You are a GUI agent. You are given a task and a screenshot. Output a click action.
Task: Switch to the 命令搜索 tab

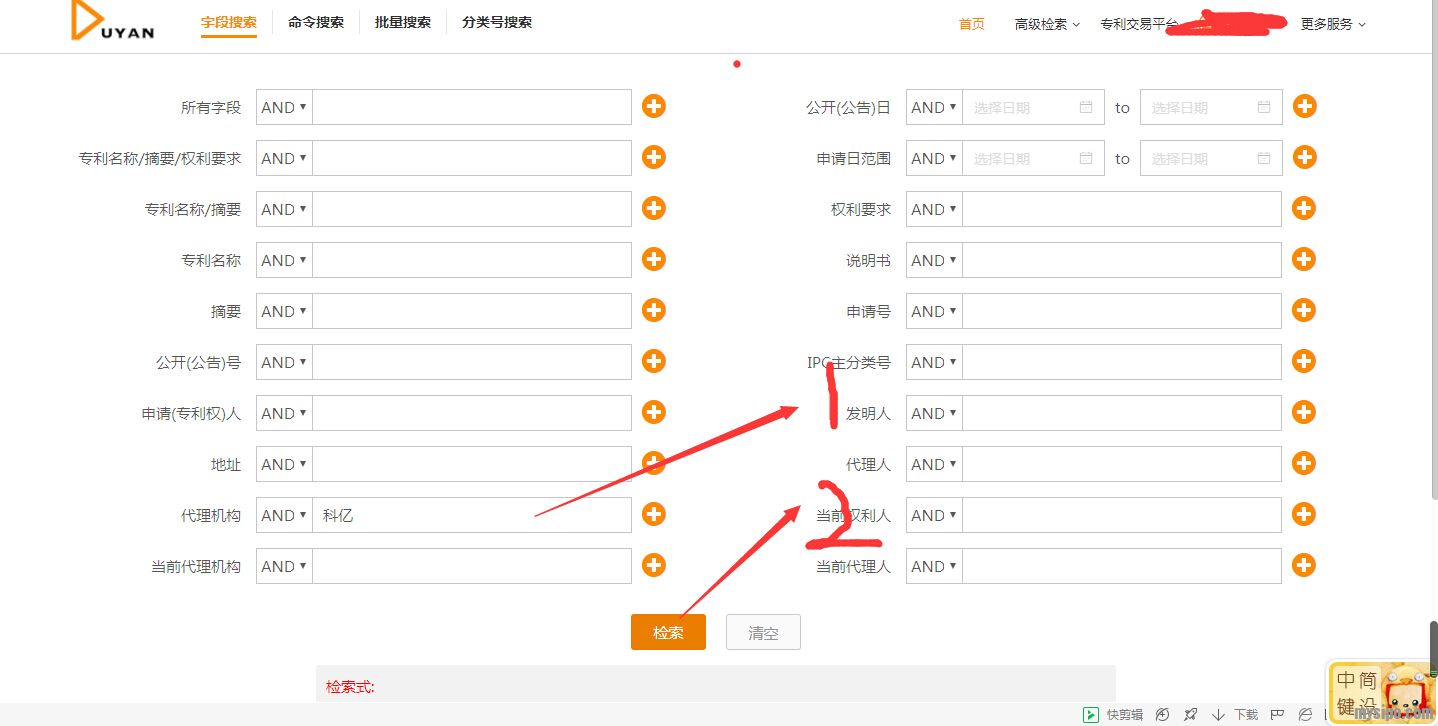tap(316, 22)
